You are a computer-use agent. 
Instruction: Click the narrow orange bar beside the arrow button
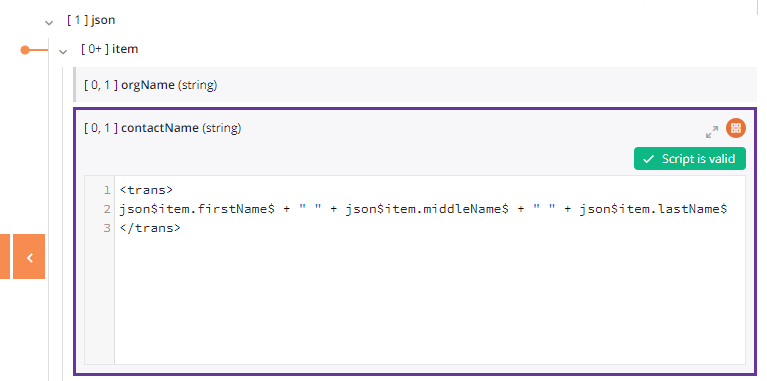coord(5,257)
